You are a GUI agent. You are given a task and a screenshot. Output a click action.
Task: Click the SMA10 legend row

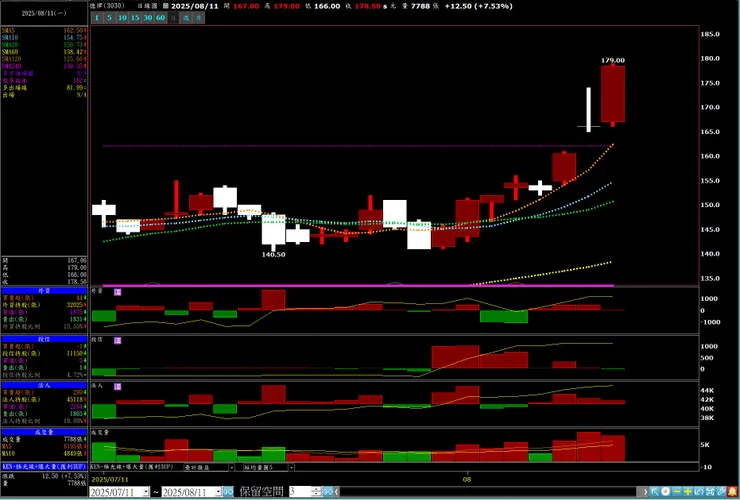pos(43,37)
